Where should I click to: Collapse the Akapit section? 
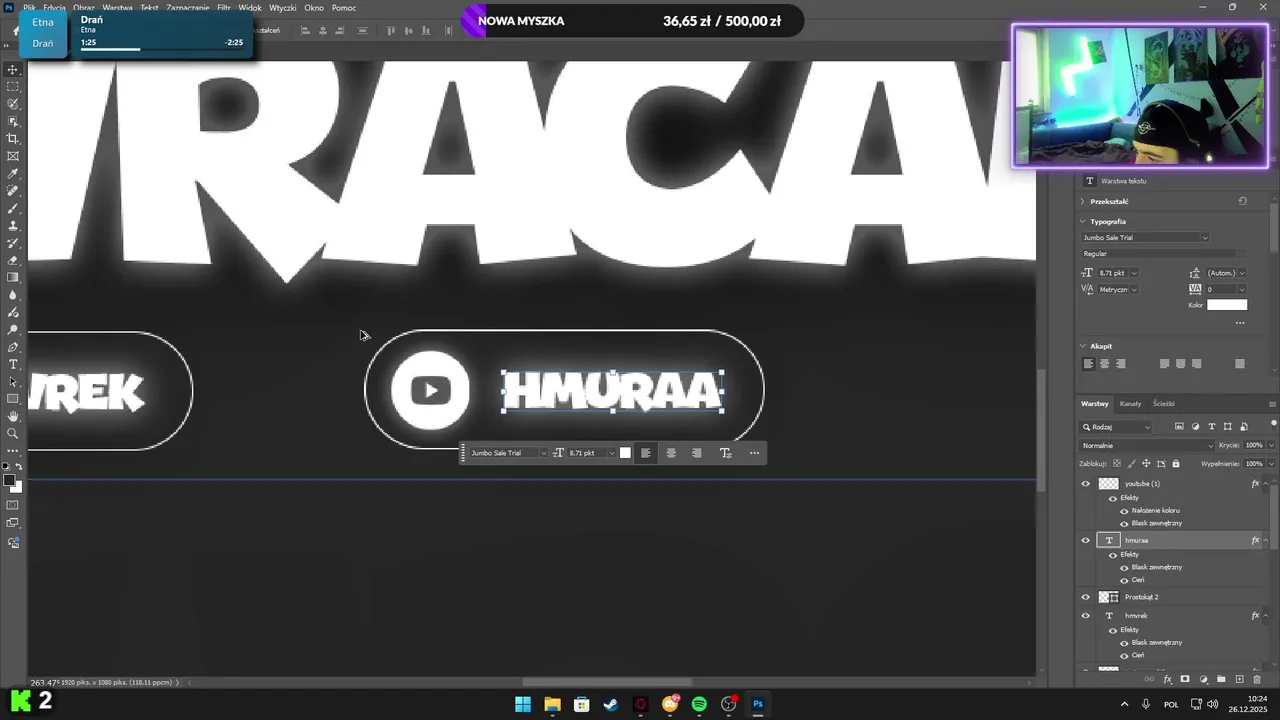pos(1082,346)
